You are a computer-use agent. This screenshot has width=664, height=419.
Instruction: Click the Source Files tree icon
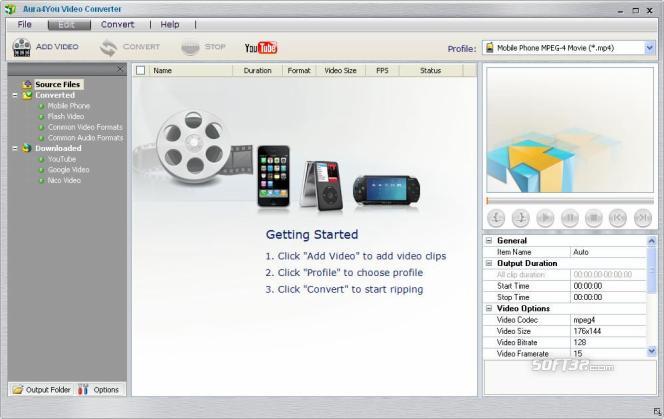[x=27, y=84]
